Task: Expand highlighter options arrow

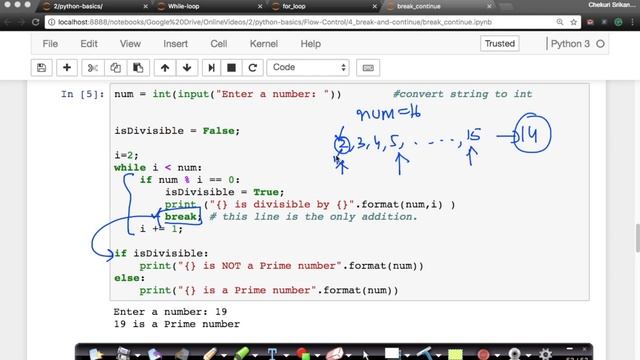Action: 255,356
